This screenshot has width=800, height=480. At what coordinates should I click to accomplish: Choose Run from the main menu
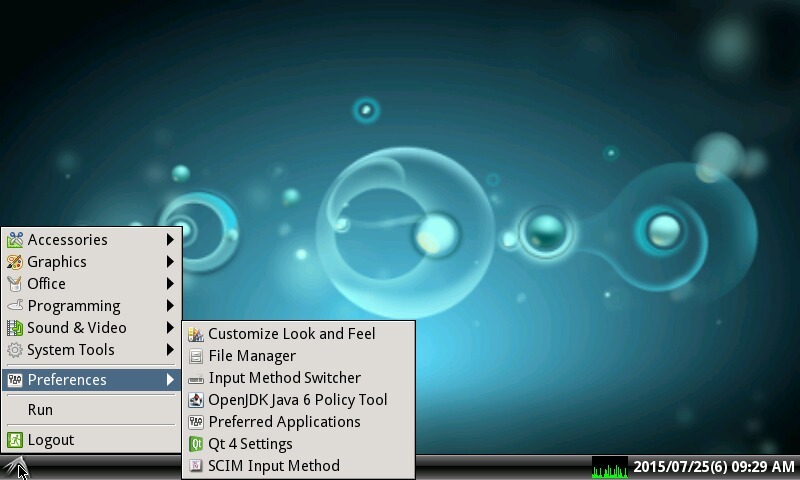click(x=91, y=410)
